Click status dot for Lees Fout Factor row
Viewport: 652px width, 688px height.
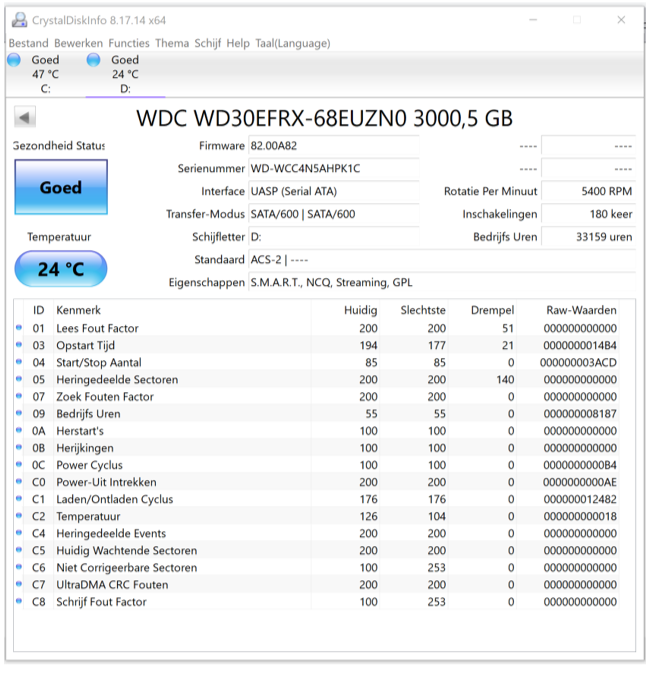tap(19, 328)
